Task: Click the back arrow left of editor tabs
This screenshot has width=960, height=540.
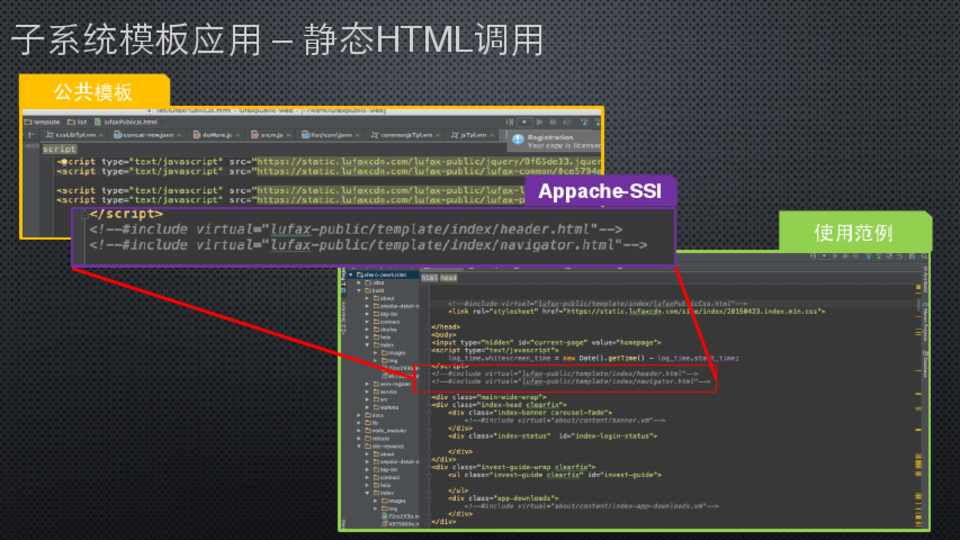Action: coord(31,134)
